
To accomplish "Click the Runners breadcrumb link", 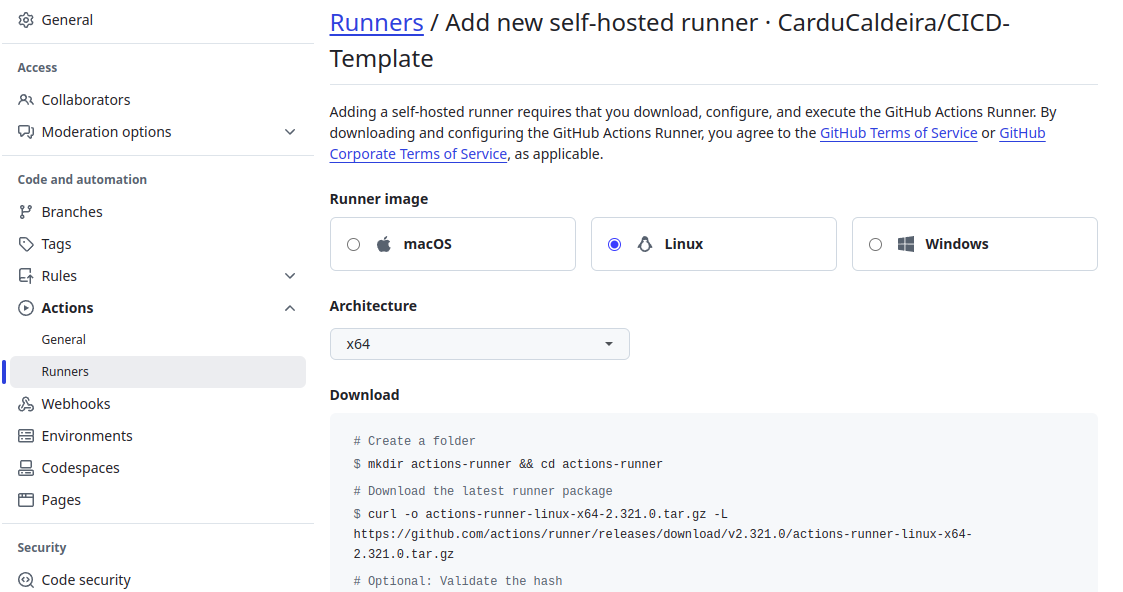I will (x=376, y=23).
